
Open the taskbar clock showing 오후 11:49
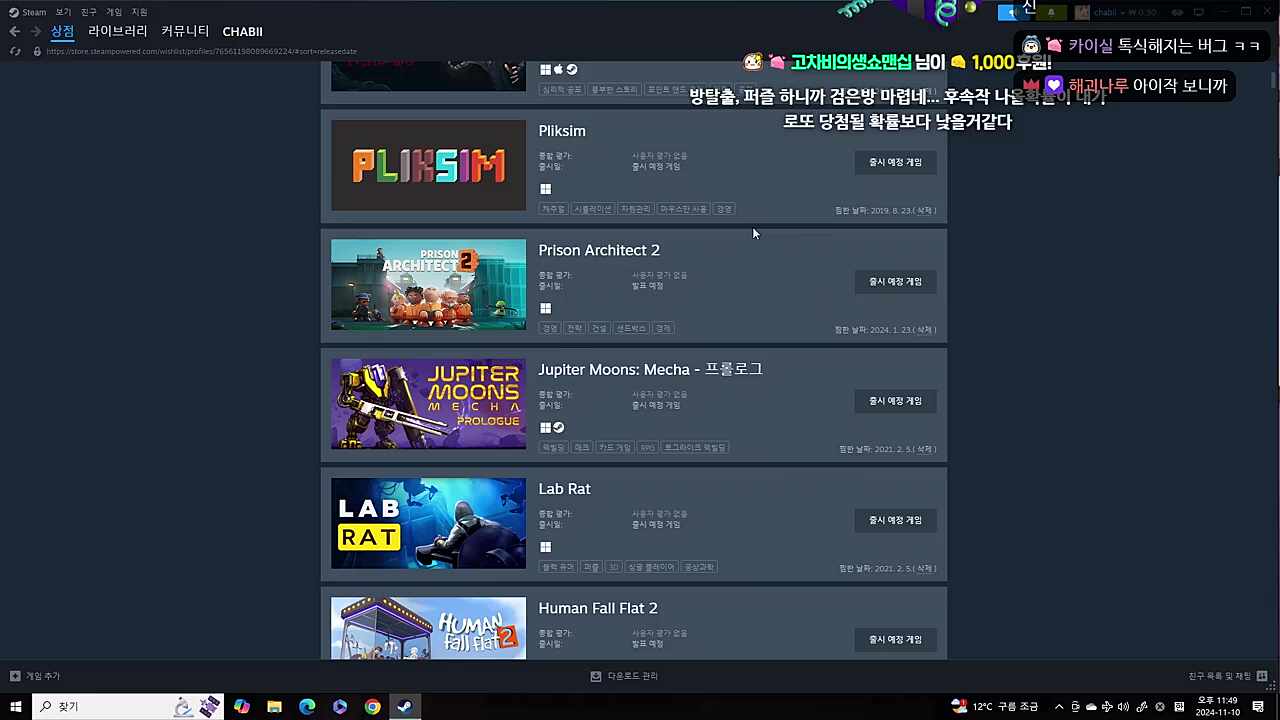pyautogui.click(x=1217, y=707)
